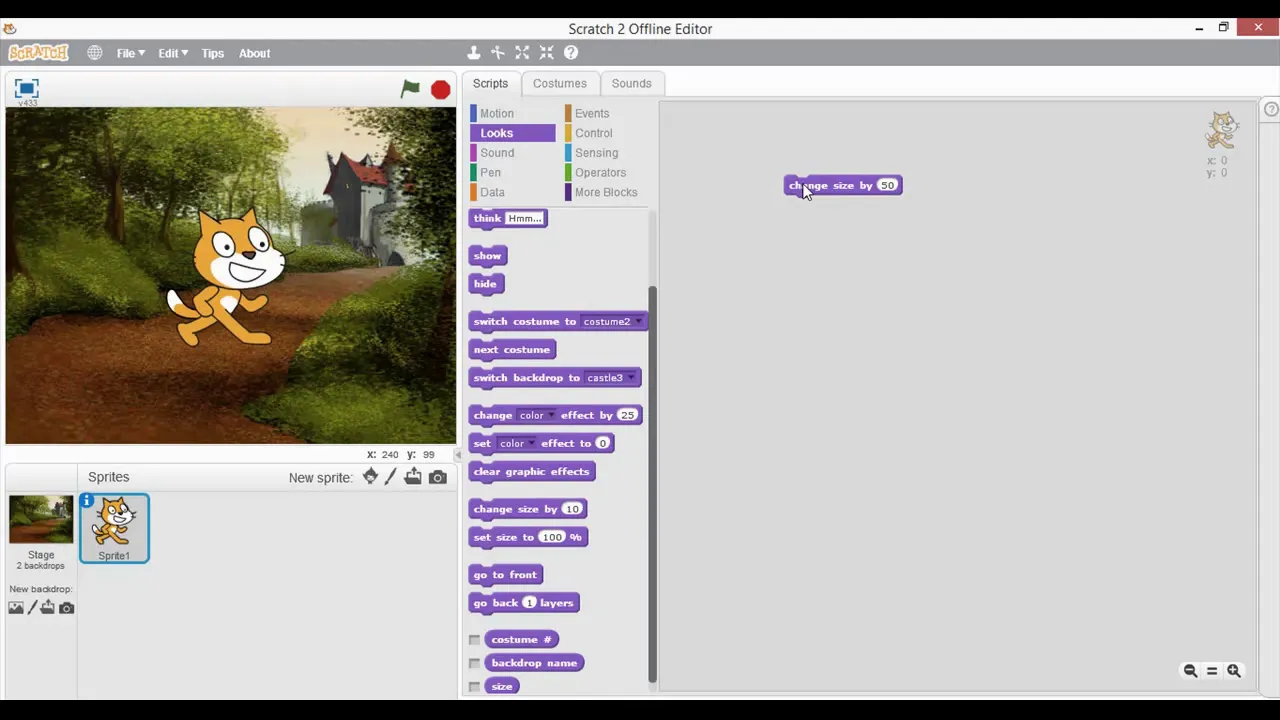Zoom in the scripts area

click(x=1234, y=671)
